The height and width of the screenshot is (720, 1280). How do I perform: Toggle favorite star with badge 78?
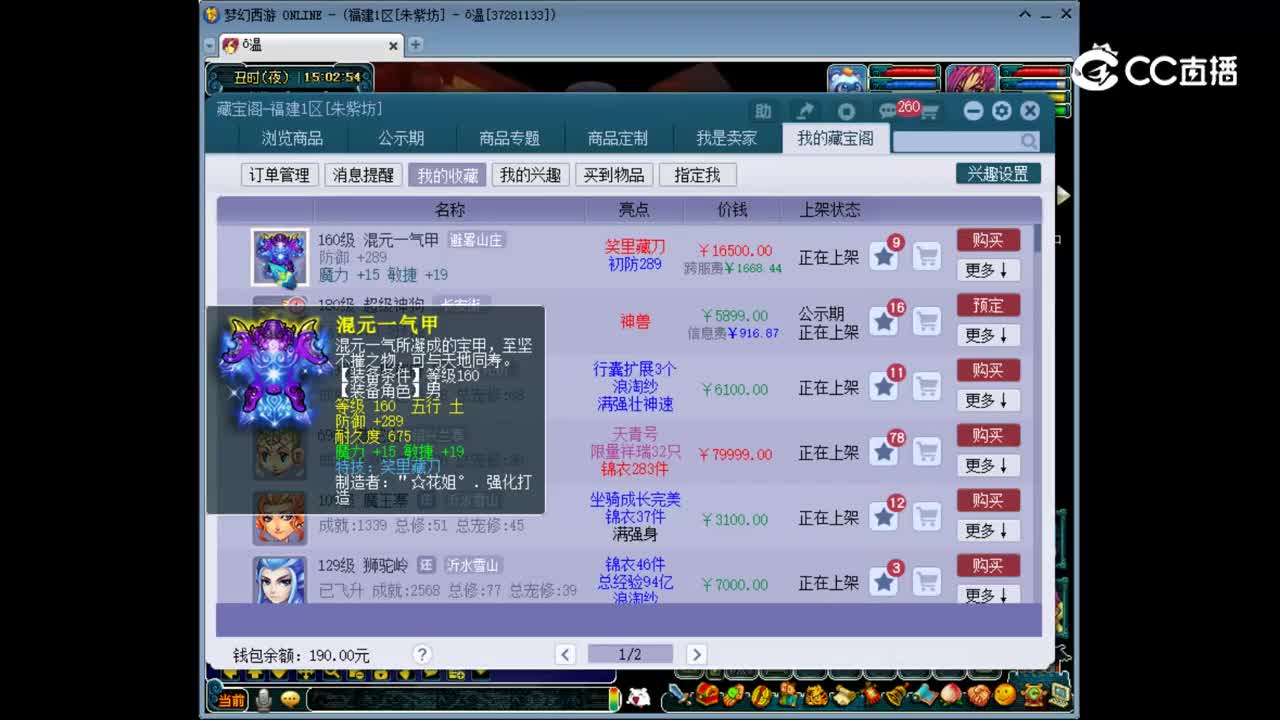(883, 452)
